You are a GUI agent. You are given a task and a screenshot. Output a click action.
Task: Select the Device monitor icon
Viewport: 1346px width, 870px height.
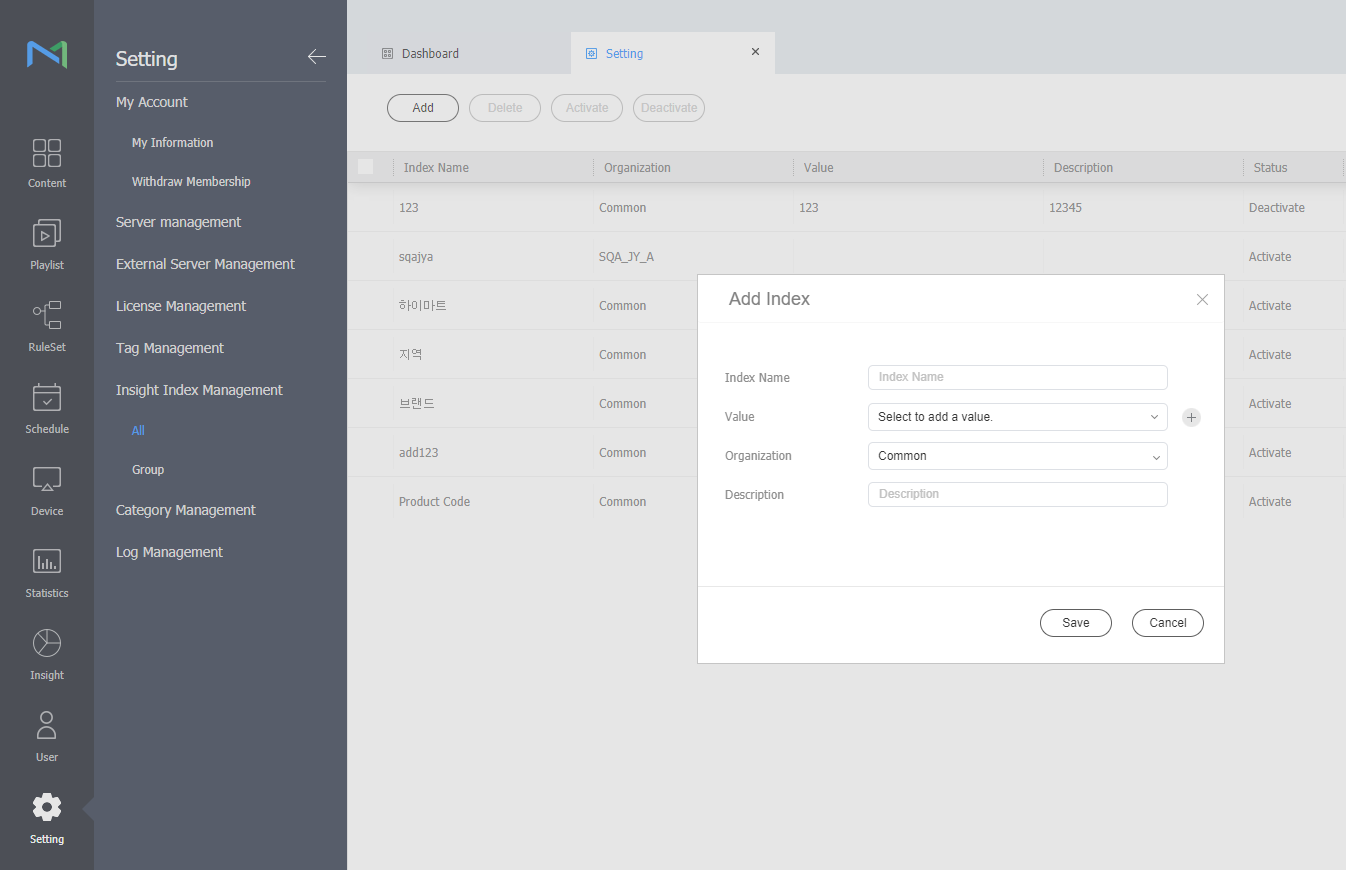click(x=47, y=480)
